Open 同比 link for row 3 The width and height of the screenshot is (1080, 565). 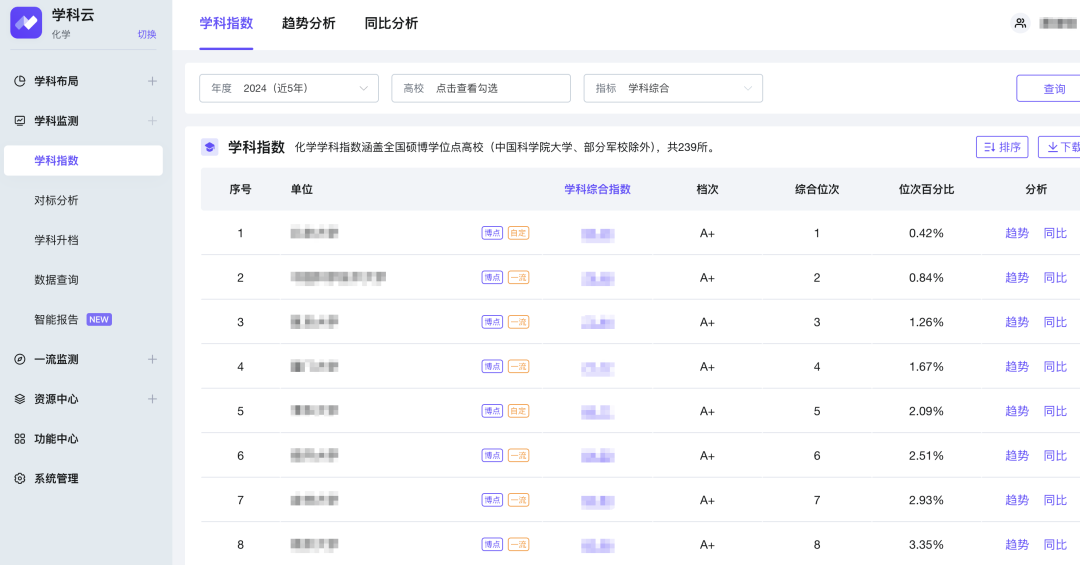pyautogui.click(x=1055, y=322)
